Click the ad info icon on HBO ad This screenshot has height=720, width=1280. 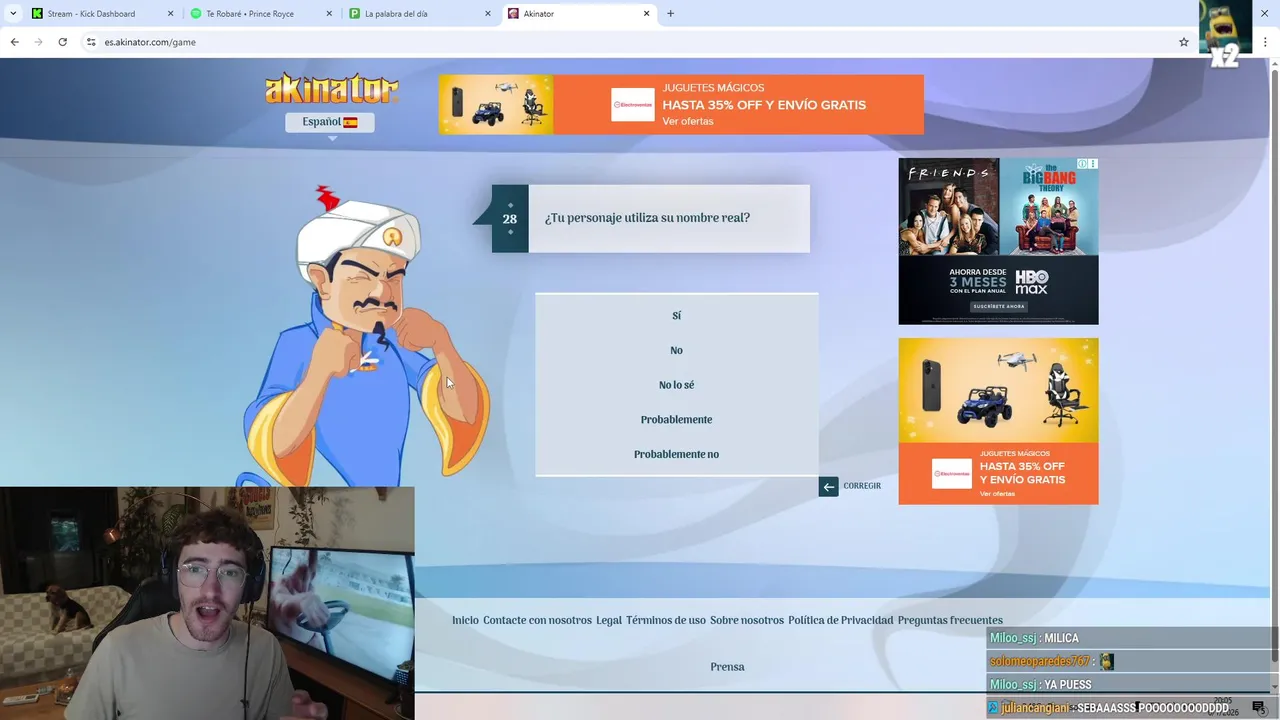point(1083,164)
